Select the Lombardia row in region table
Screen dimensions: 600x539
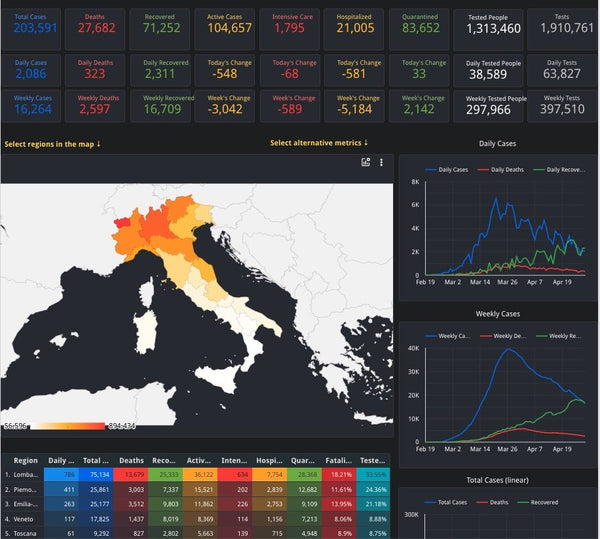[x=196, y=475]
